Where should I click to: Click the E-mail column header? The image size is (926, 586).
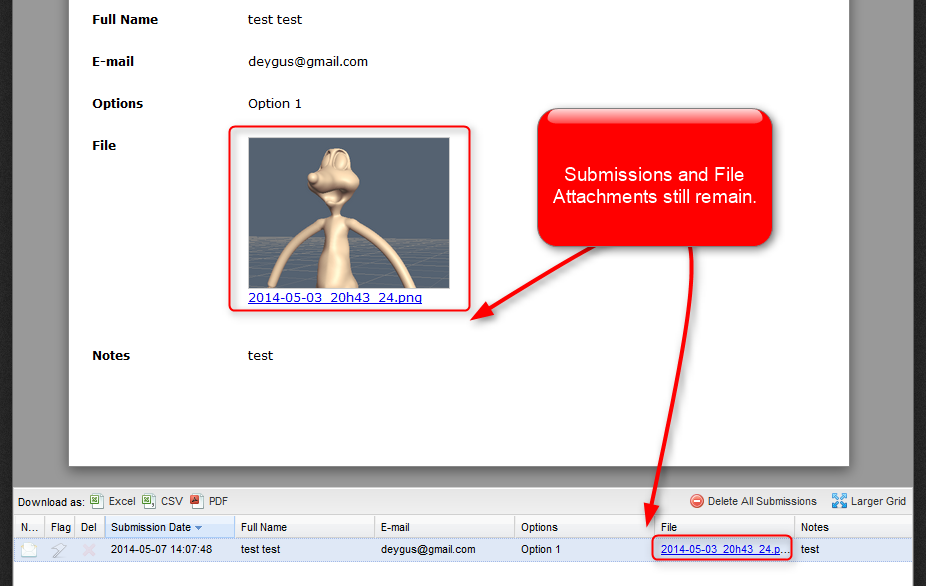[x=395, y=527]
